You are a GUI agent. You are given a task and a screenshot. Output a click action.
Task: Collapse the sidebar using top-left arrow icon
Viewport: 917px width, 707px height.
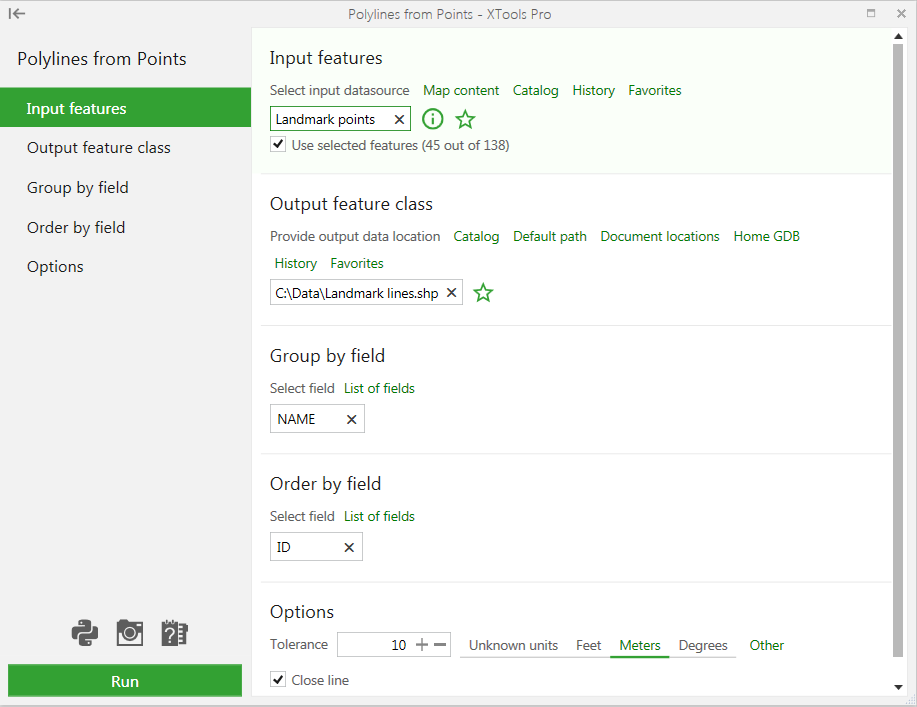[17, 14]
